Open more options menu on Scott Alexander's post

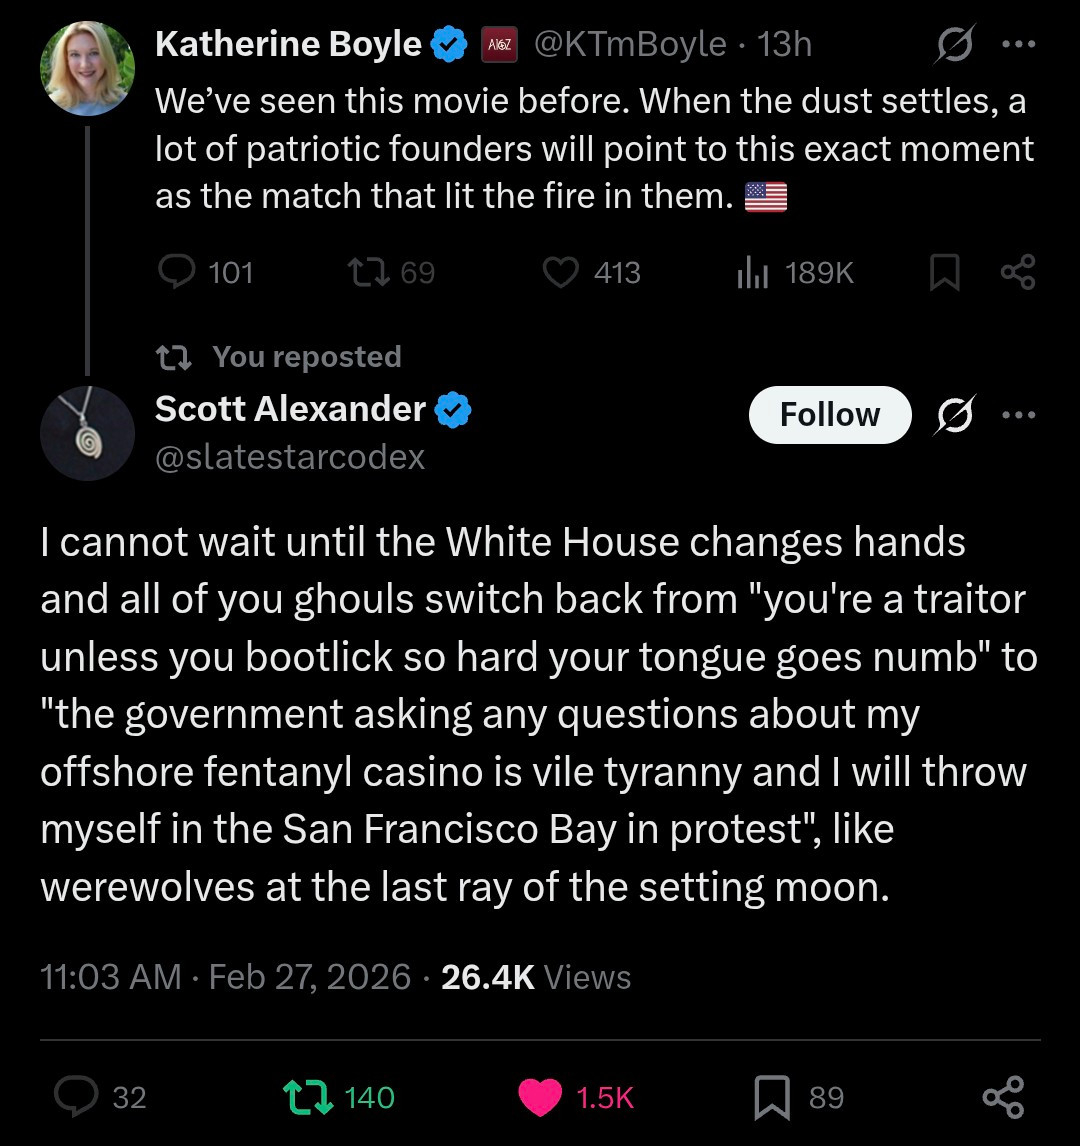1019,415
